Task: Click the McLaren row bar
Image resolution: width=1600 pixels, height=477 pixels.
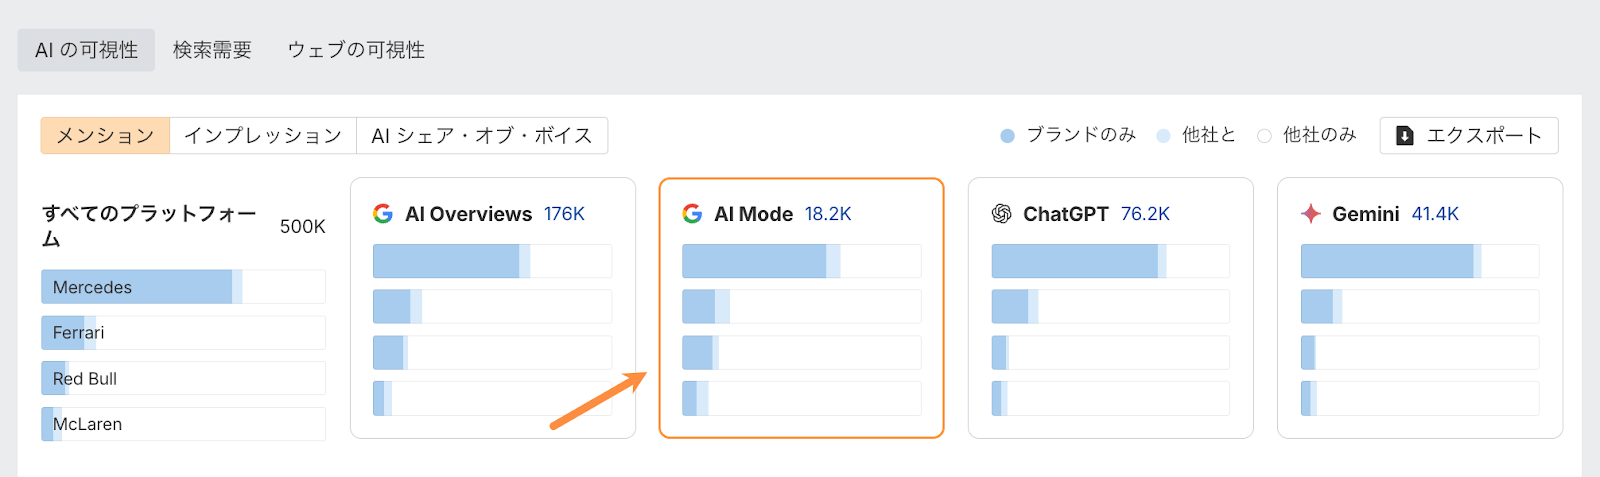Action: pos(183,424)
